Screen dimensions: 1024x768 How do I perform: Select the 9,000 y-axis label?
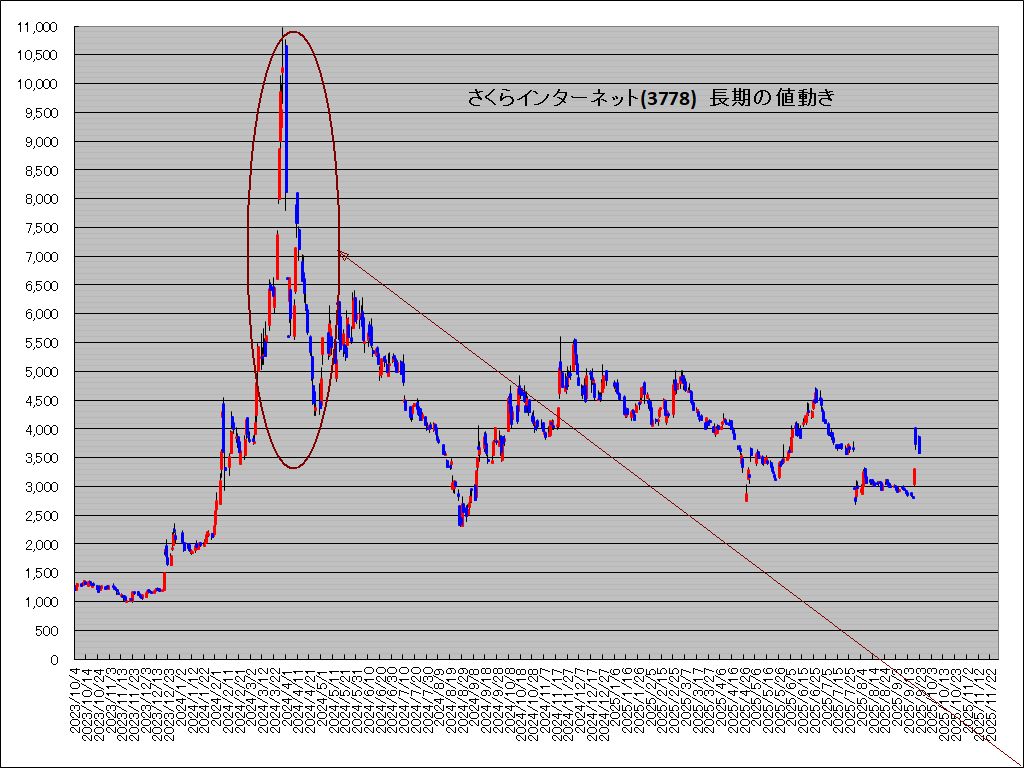(41, 141)
